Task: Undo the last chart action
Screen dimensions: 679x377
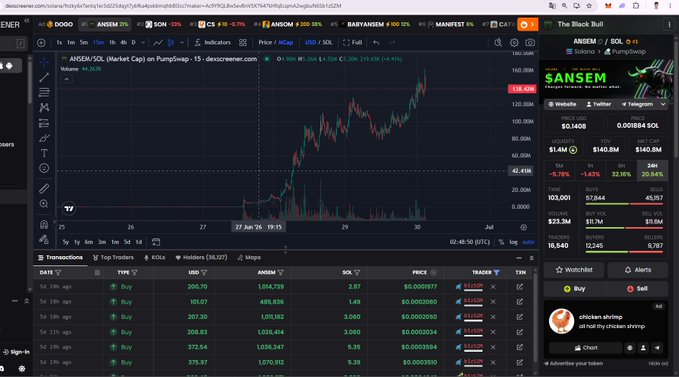Action: tap(376, 42)
